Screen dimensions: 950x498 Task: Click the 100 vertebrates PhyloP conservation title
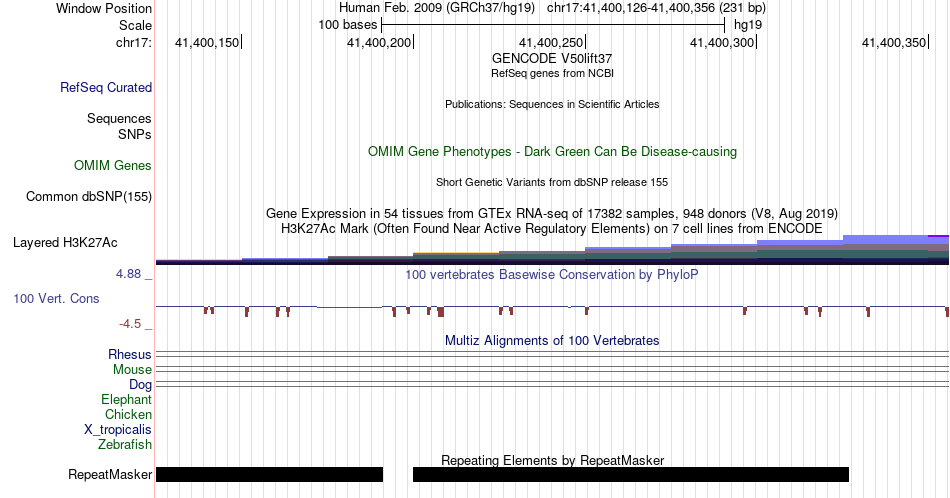coord(552,274)
